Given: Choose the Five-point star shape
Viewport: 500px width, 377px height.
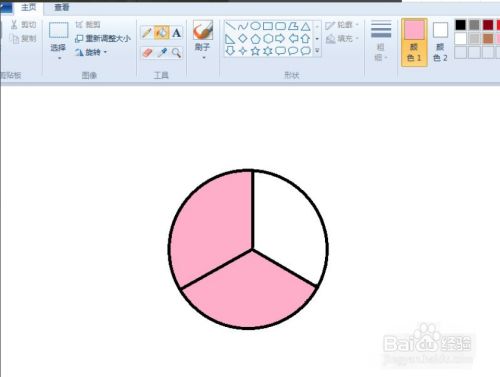Looking at the screenshot, I should (255, 51).
